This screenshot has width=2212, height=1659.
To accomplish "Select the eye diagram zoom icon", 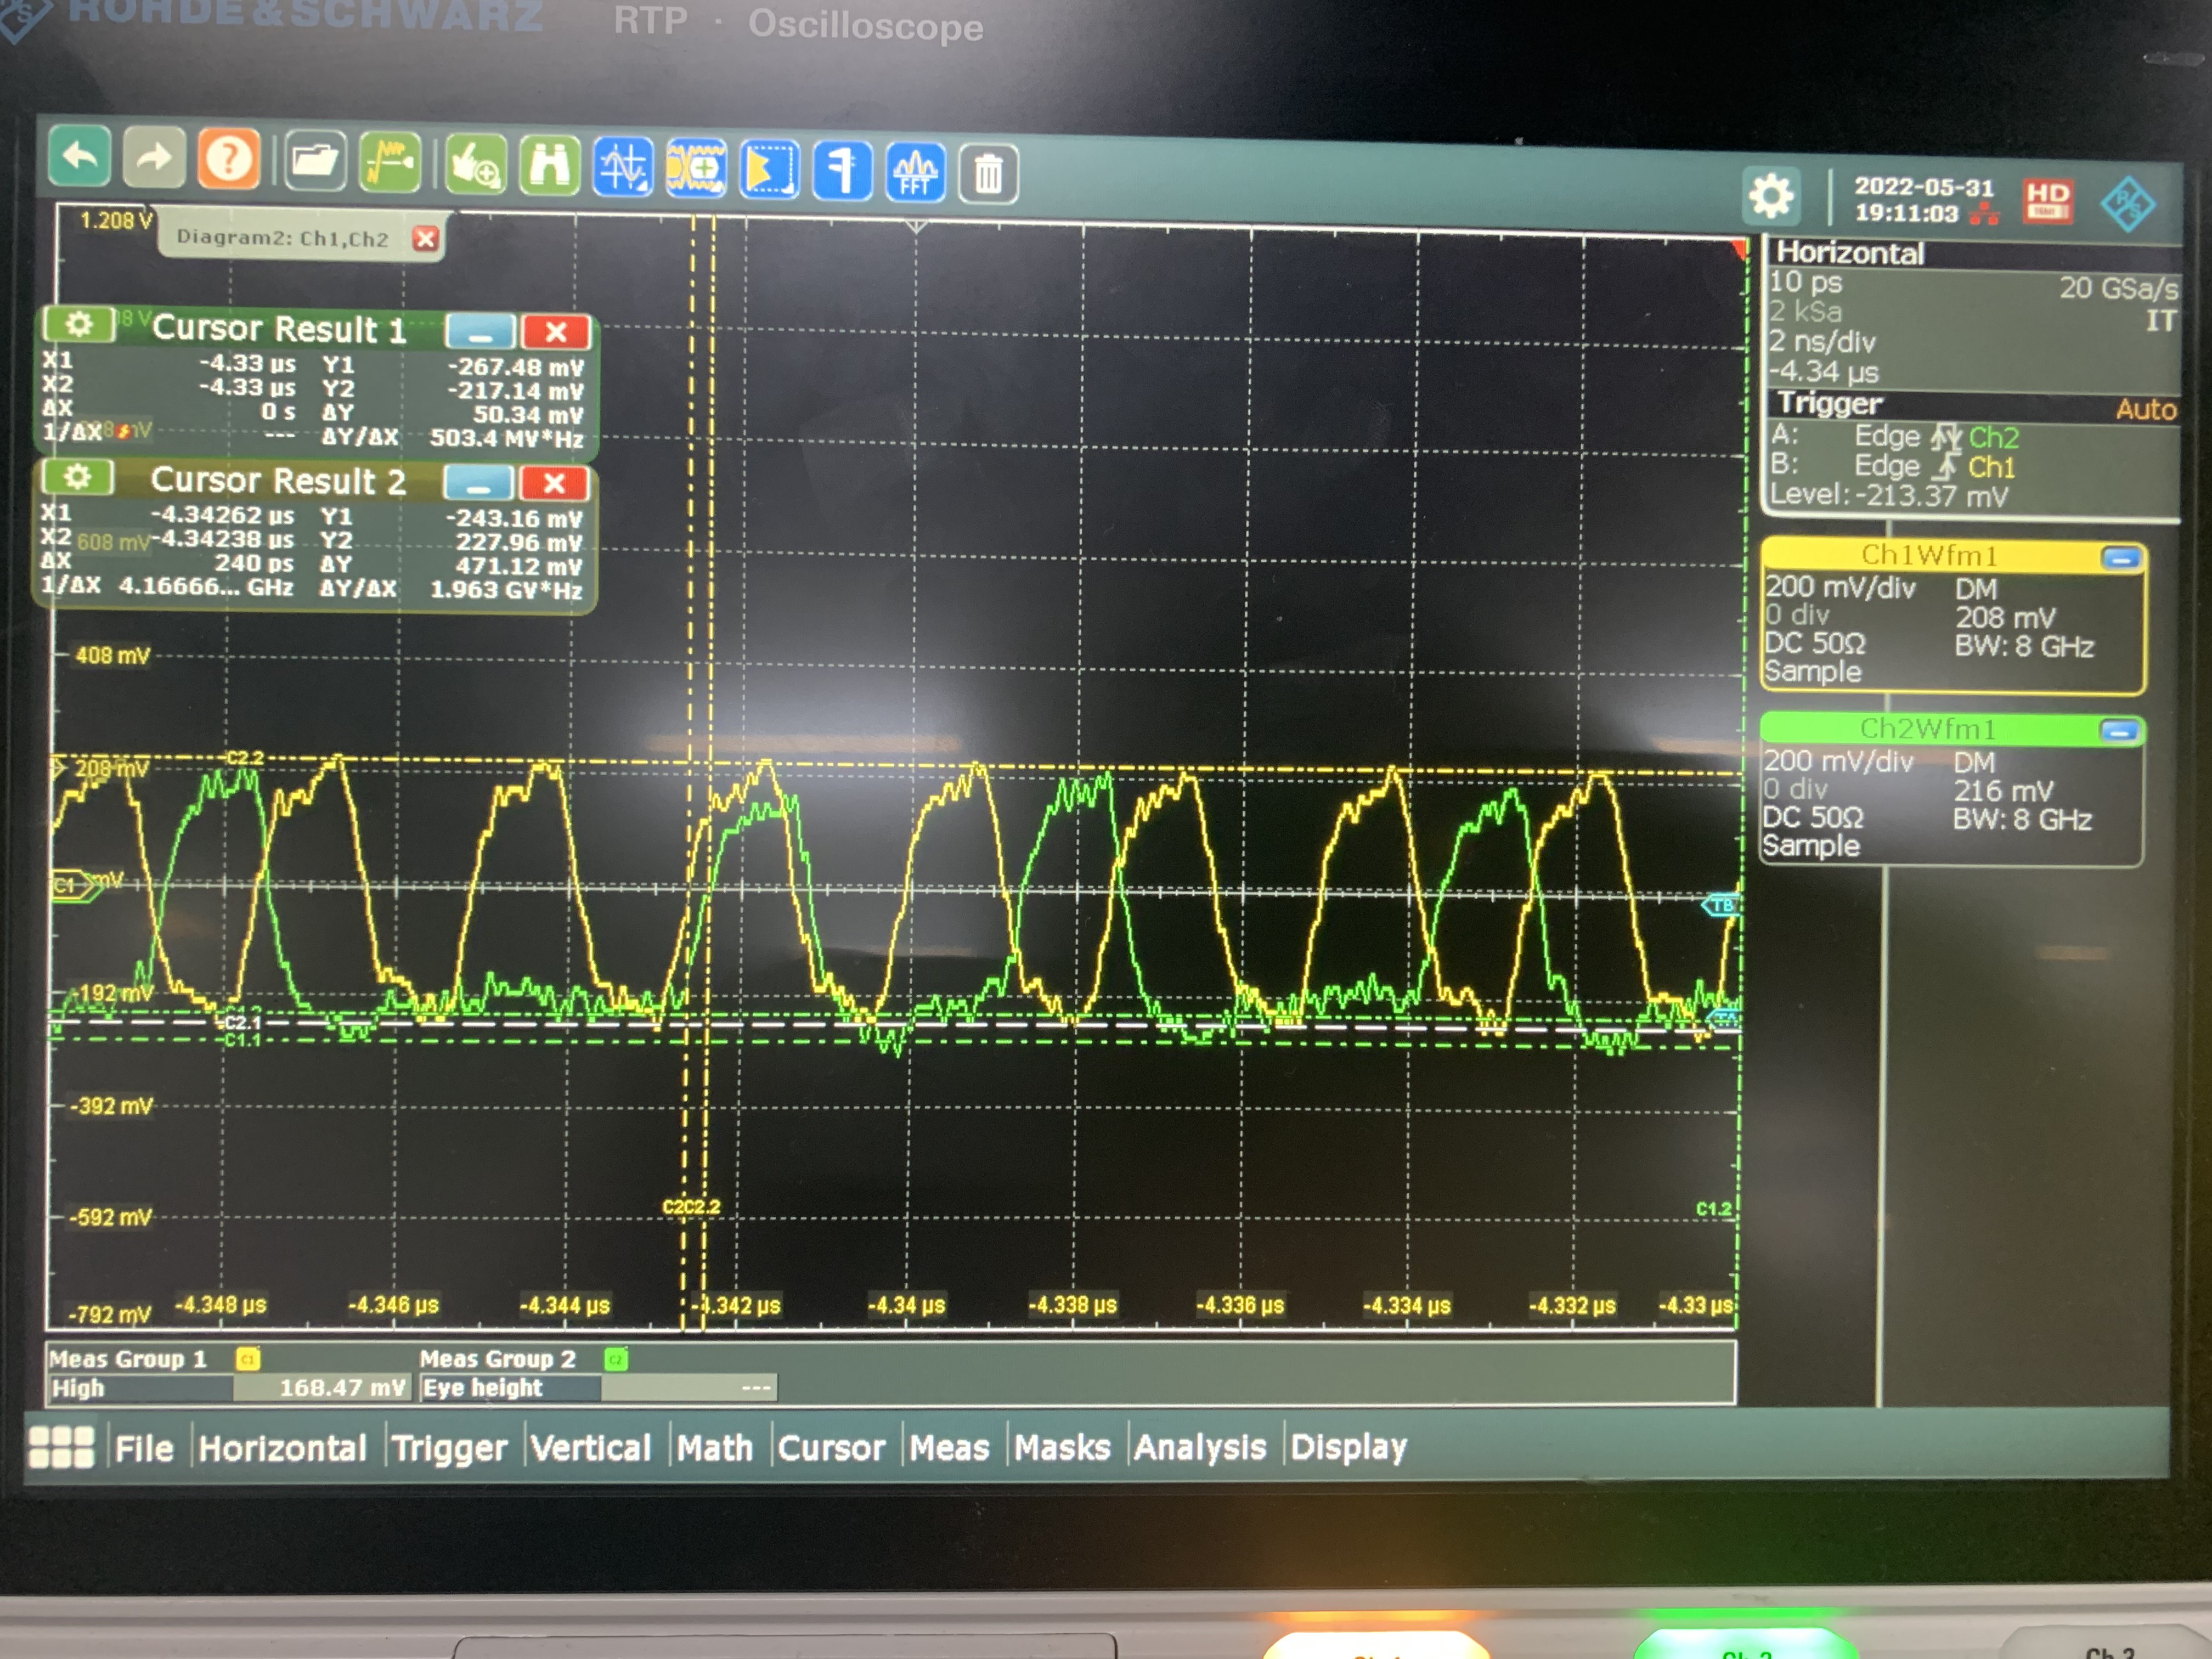I will 696,168.
